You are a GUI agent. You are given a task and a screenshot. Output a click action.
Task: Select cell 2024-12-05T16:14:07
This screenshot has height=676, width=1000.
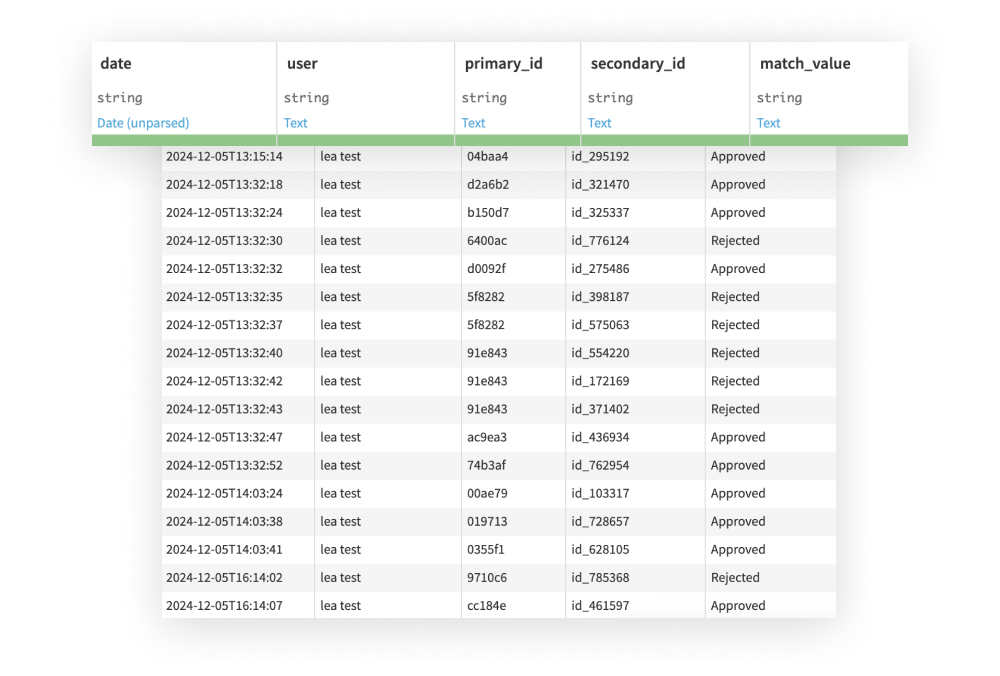(x=224, y=606)
